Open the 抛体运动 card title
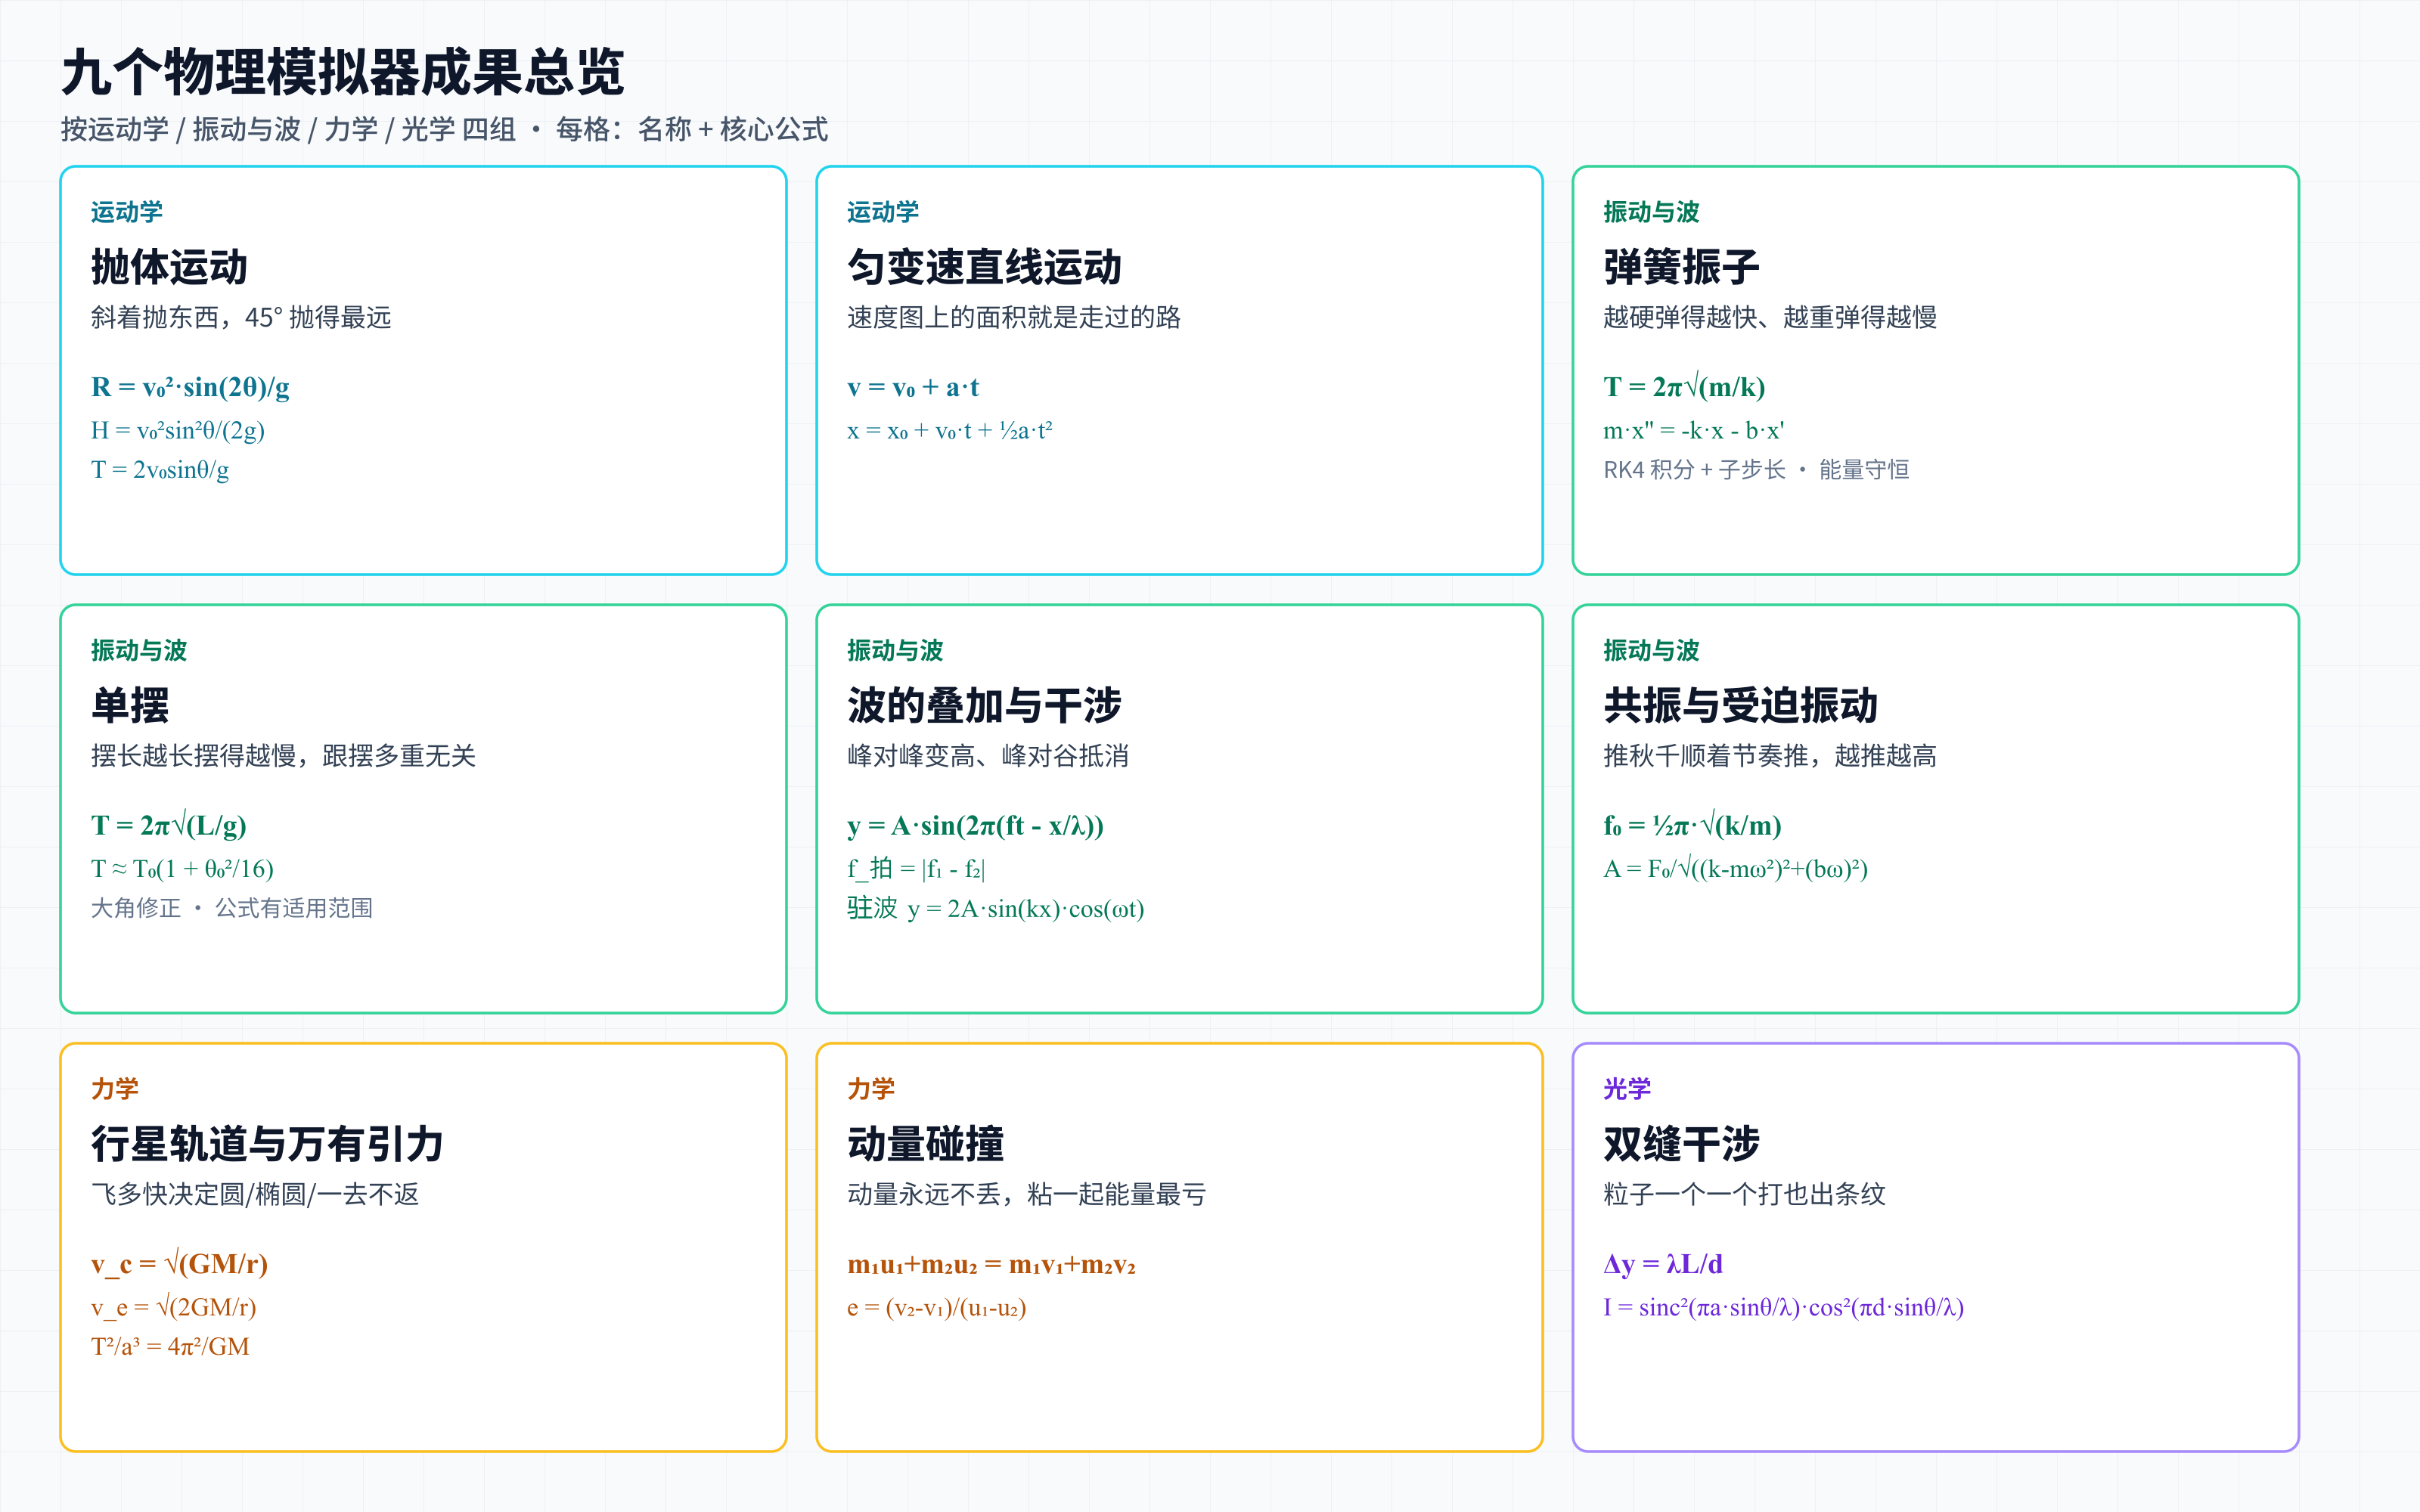 tap(169, 267)
